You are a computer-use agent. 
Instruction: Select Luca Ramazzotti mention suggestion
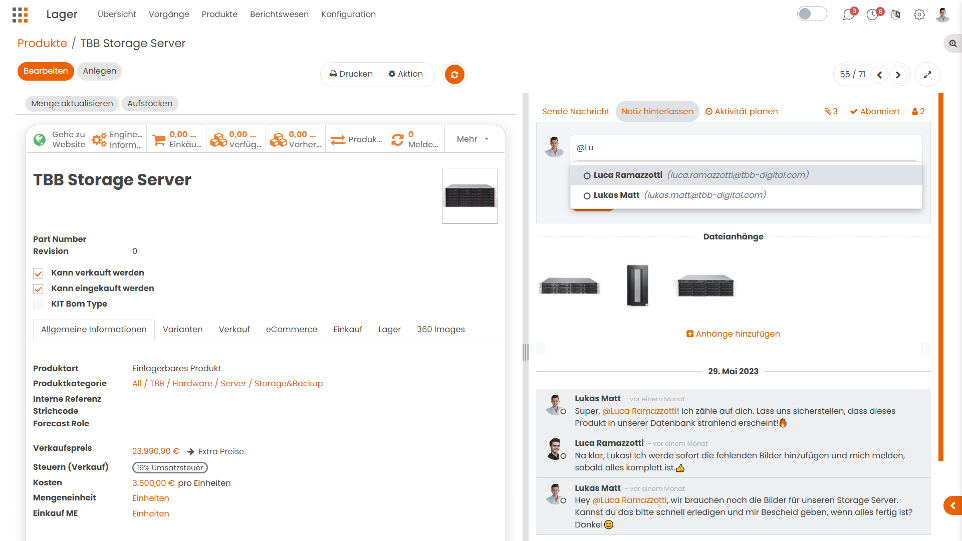click(746, 175)
